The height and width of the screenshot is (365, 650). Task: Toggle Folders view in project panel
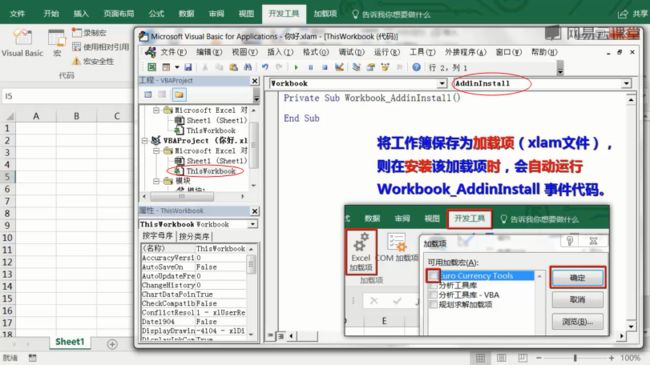click(x=179, y=95)
